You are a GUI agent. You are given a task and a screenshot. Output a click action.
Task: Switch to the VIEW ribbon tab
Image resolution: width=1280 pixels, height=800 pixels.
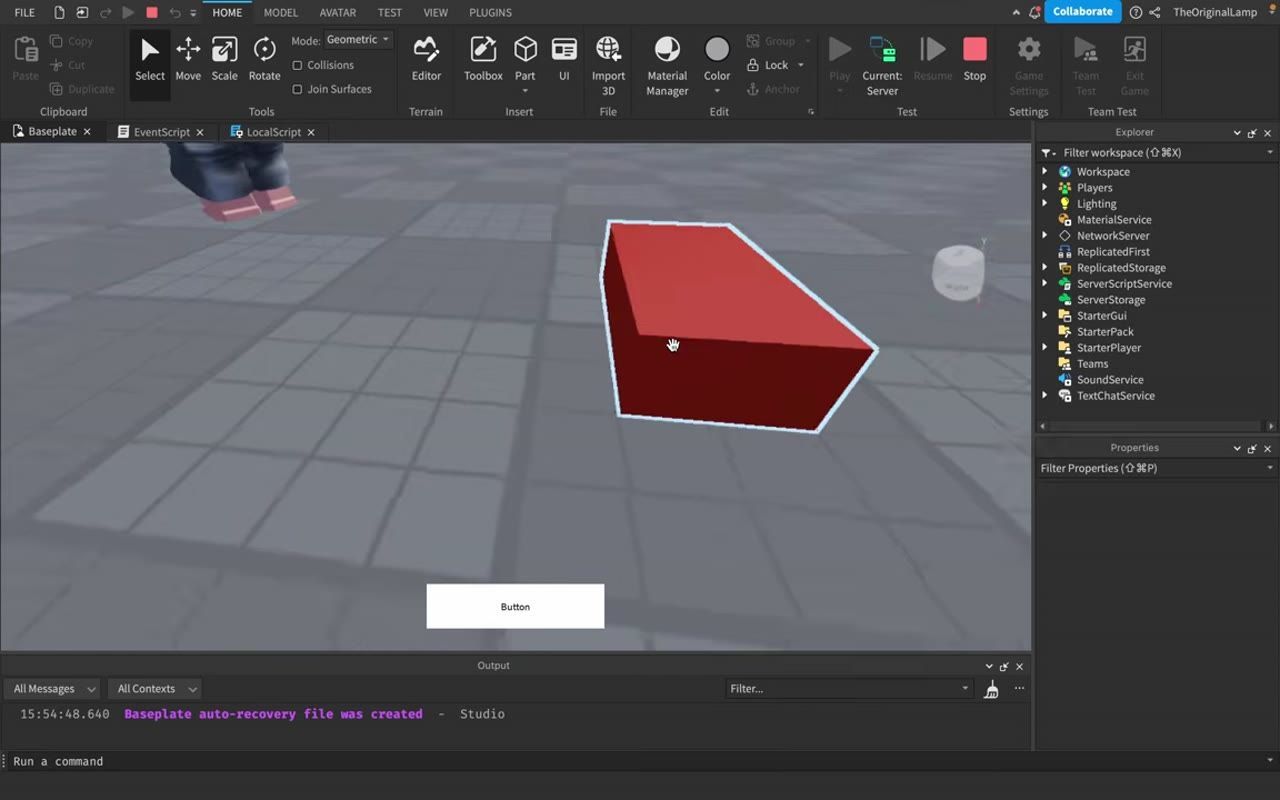(x=436, y=12)
